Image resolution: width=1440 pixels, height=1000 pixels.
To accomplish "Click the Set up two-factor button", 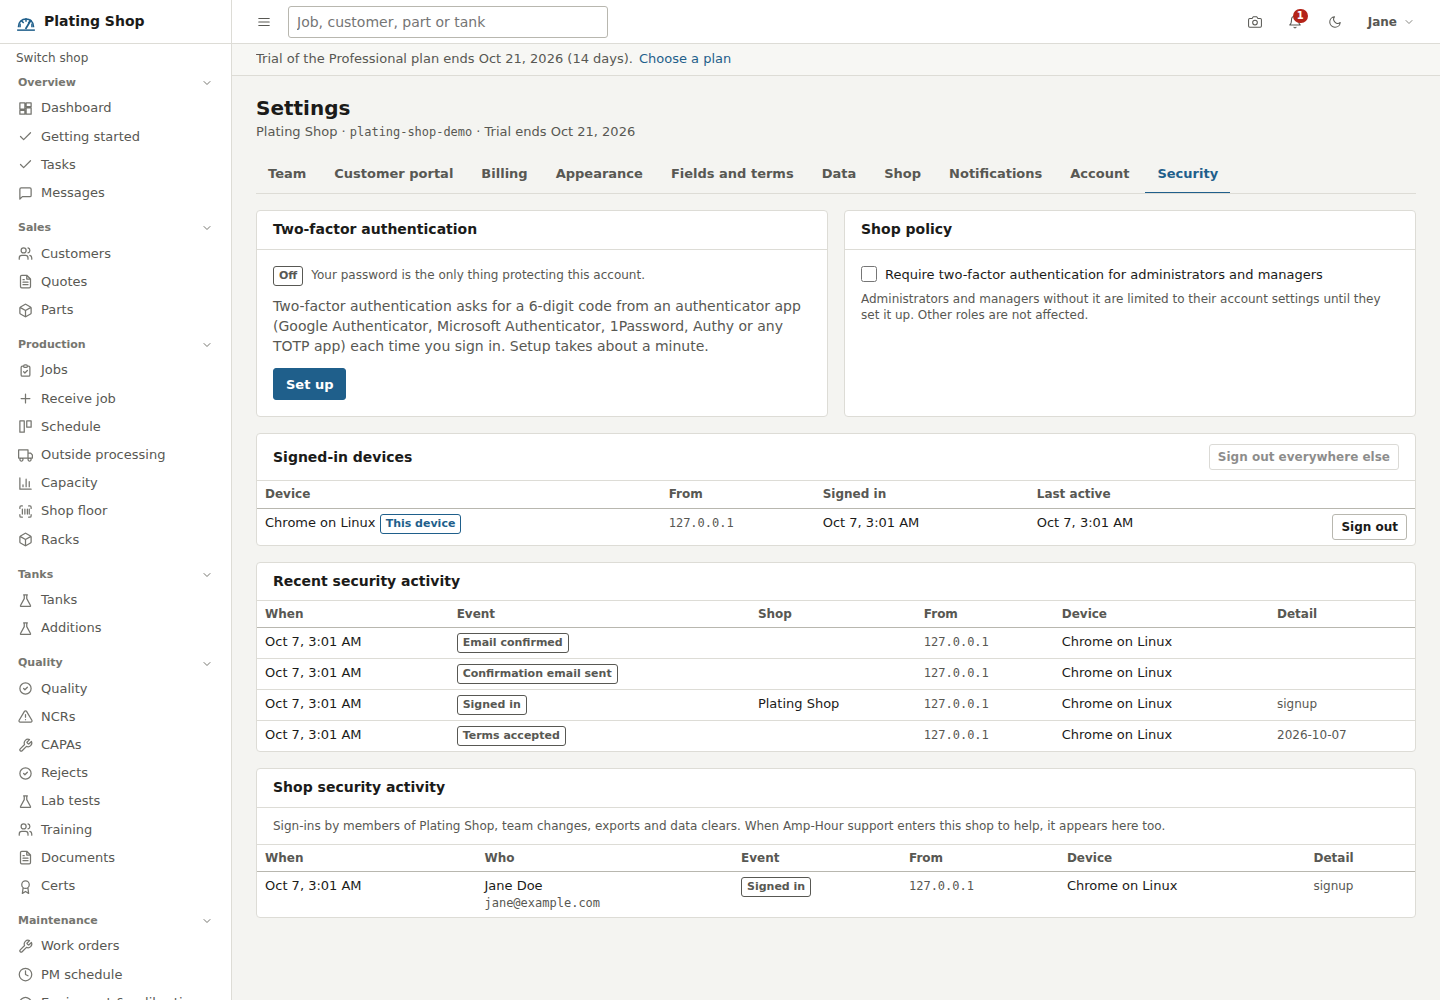I will [x=309, y=384].
